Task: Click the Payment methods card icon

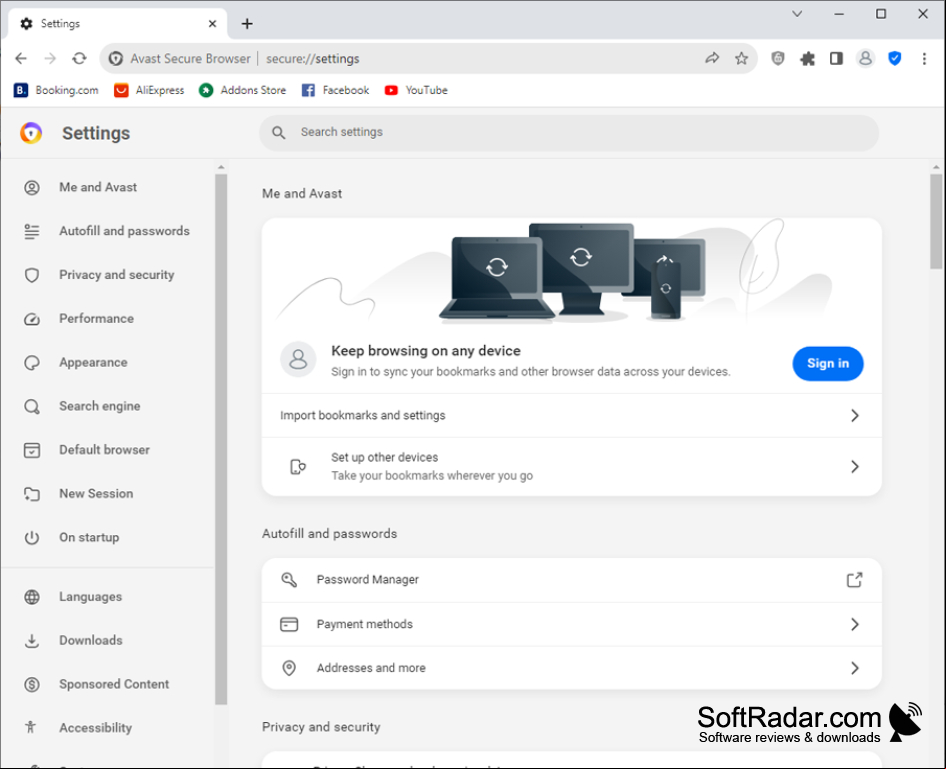Action: (289, 624)
